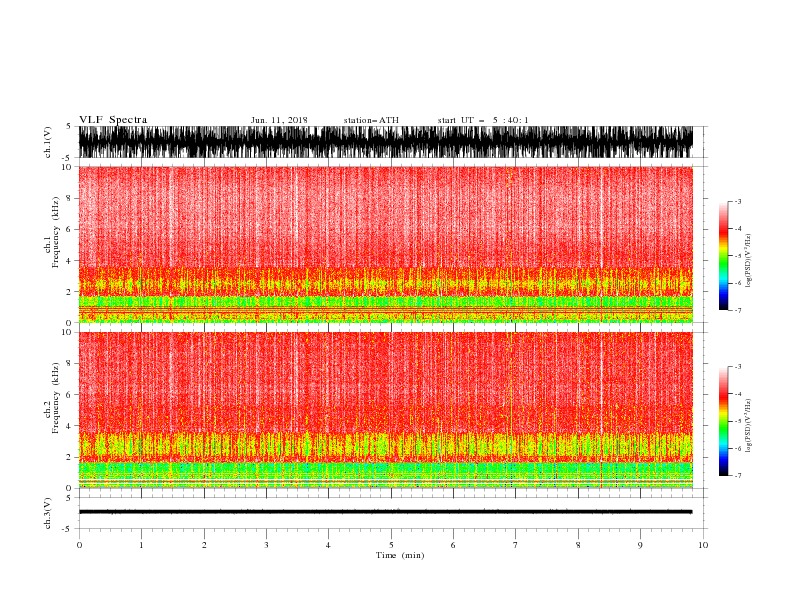The image size is (792, 612).
Task: Click the ch.3 voltage waveform trace
Action: [x=386, y=512]
